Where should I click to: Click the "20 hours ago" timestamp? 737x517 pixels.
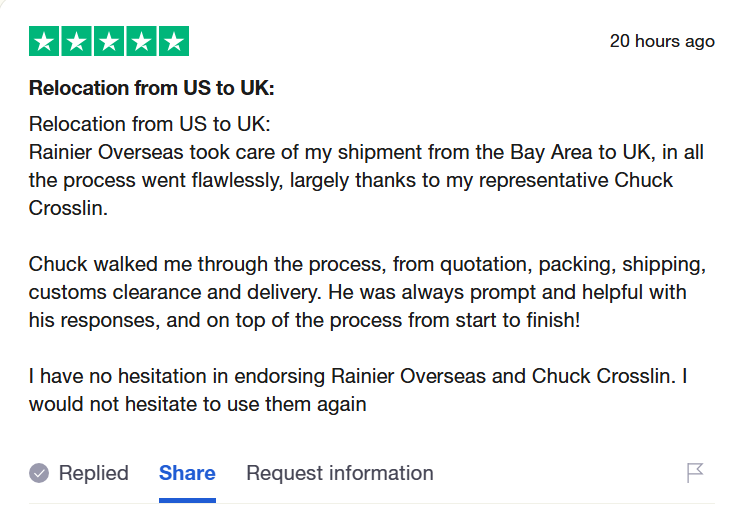pyautogui.click(x=662, y=41)
